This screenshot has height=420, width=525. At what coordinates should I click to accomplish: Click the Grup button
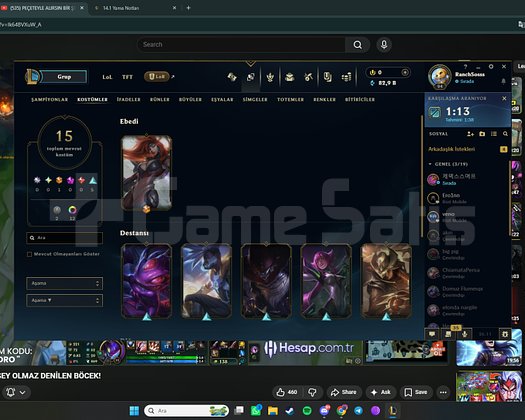pos(64,77)
